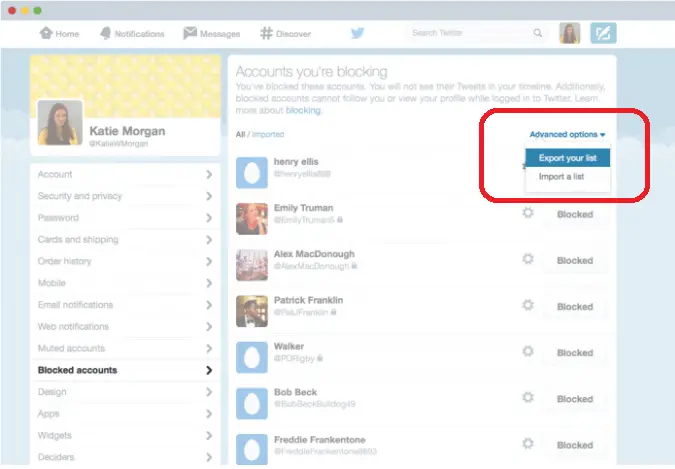Compose a new Tweet
675x469 pixels.
(x=603, y=33)
